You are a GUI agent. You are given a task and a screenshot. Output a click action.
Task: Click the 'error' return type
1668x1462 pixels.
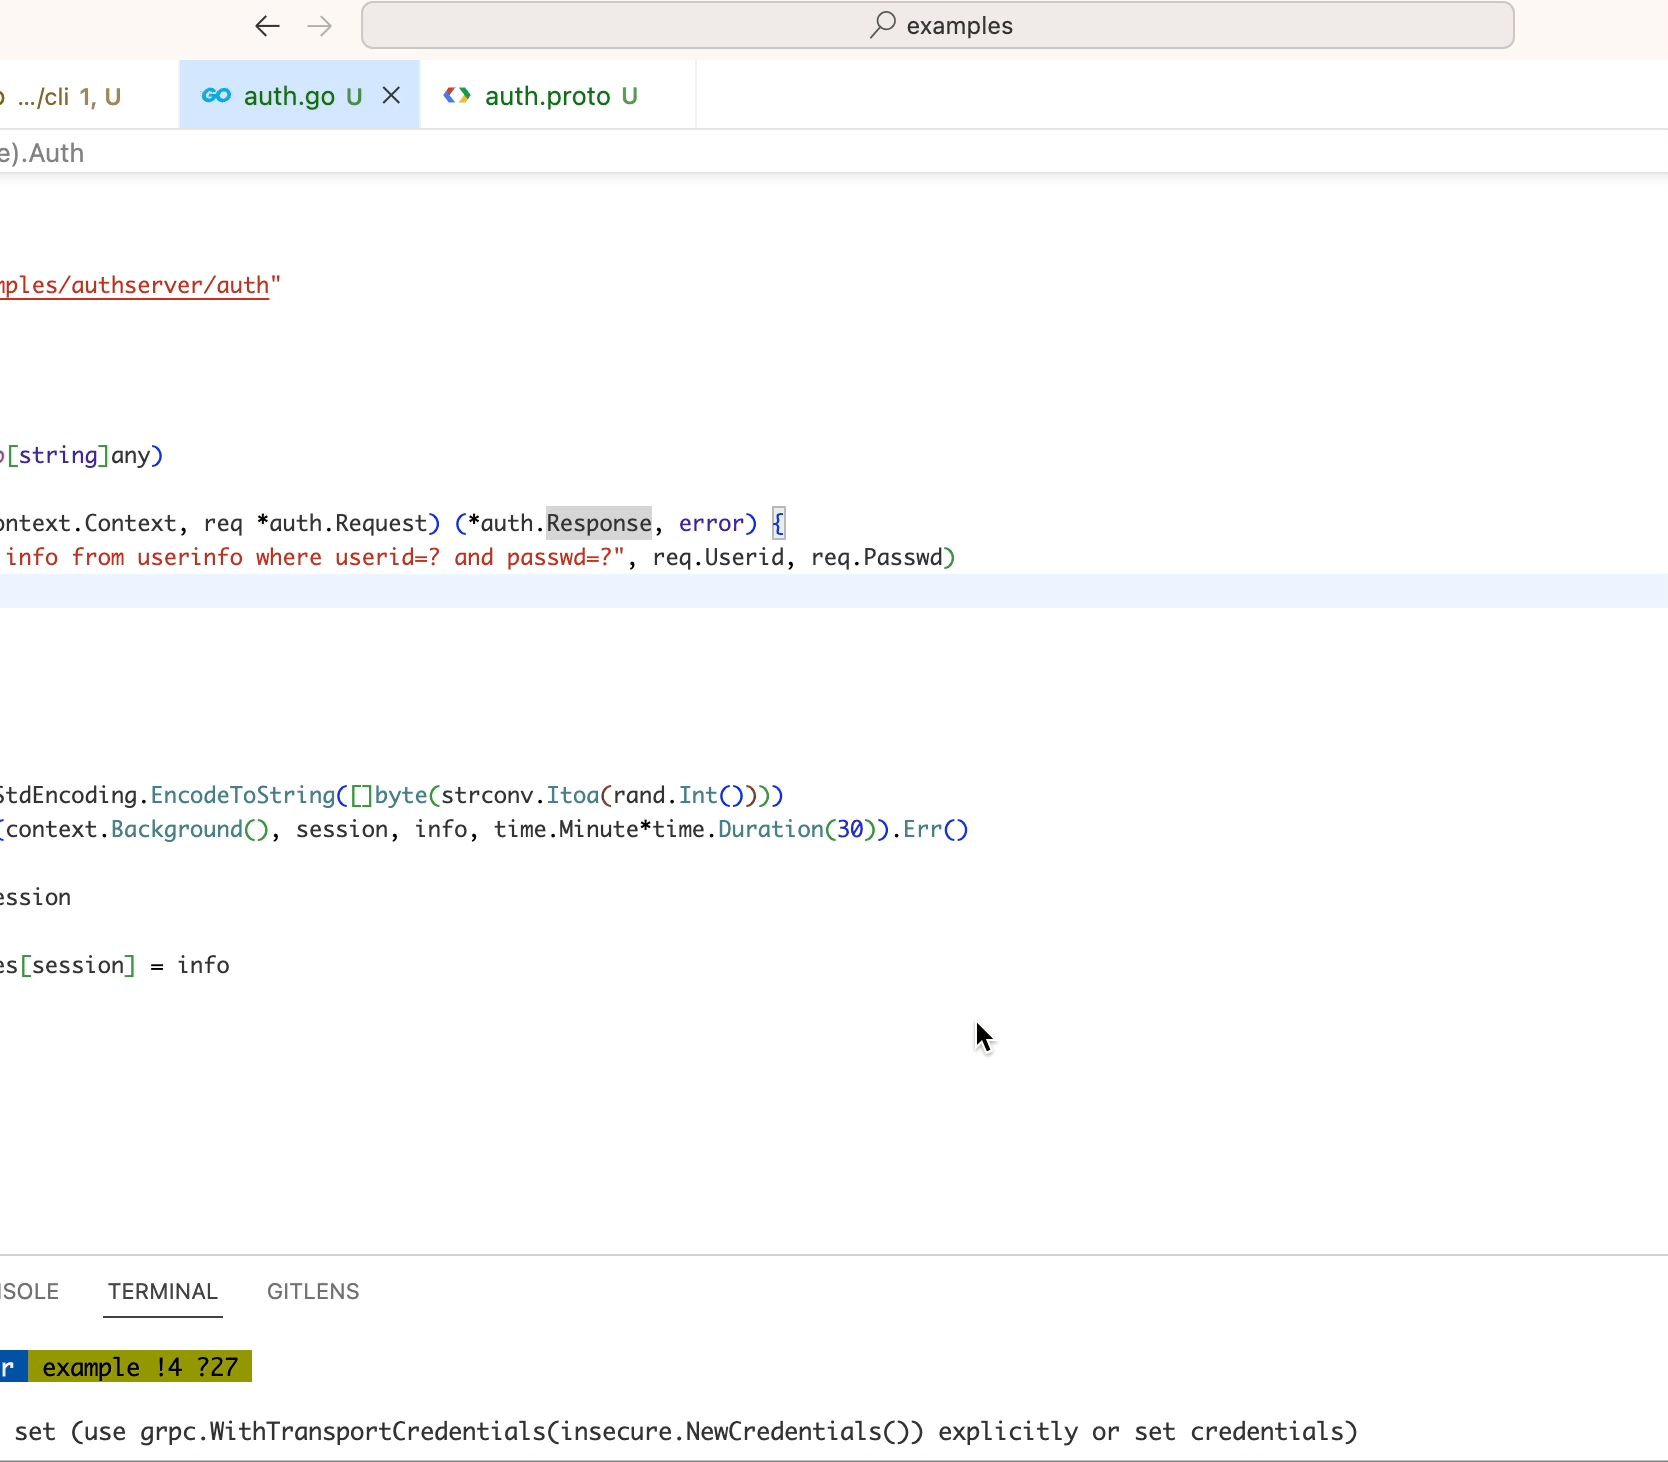tap(712, 524)
